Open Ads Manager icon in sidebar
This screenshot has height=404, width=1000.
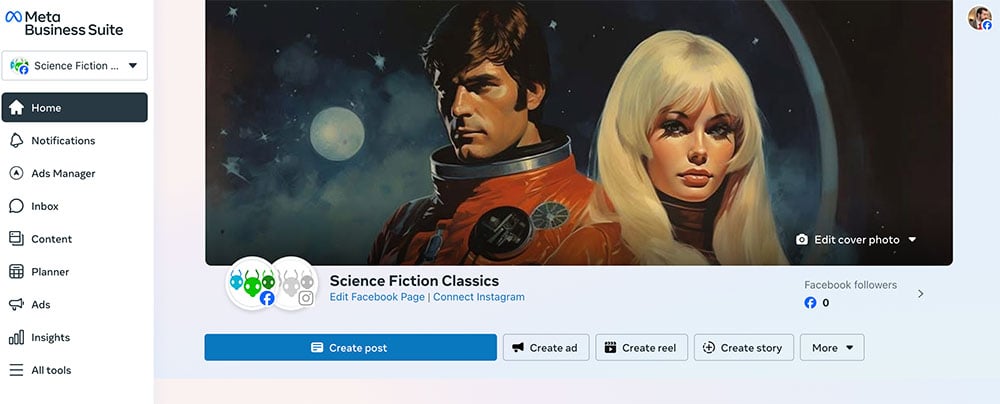(16, 174)
